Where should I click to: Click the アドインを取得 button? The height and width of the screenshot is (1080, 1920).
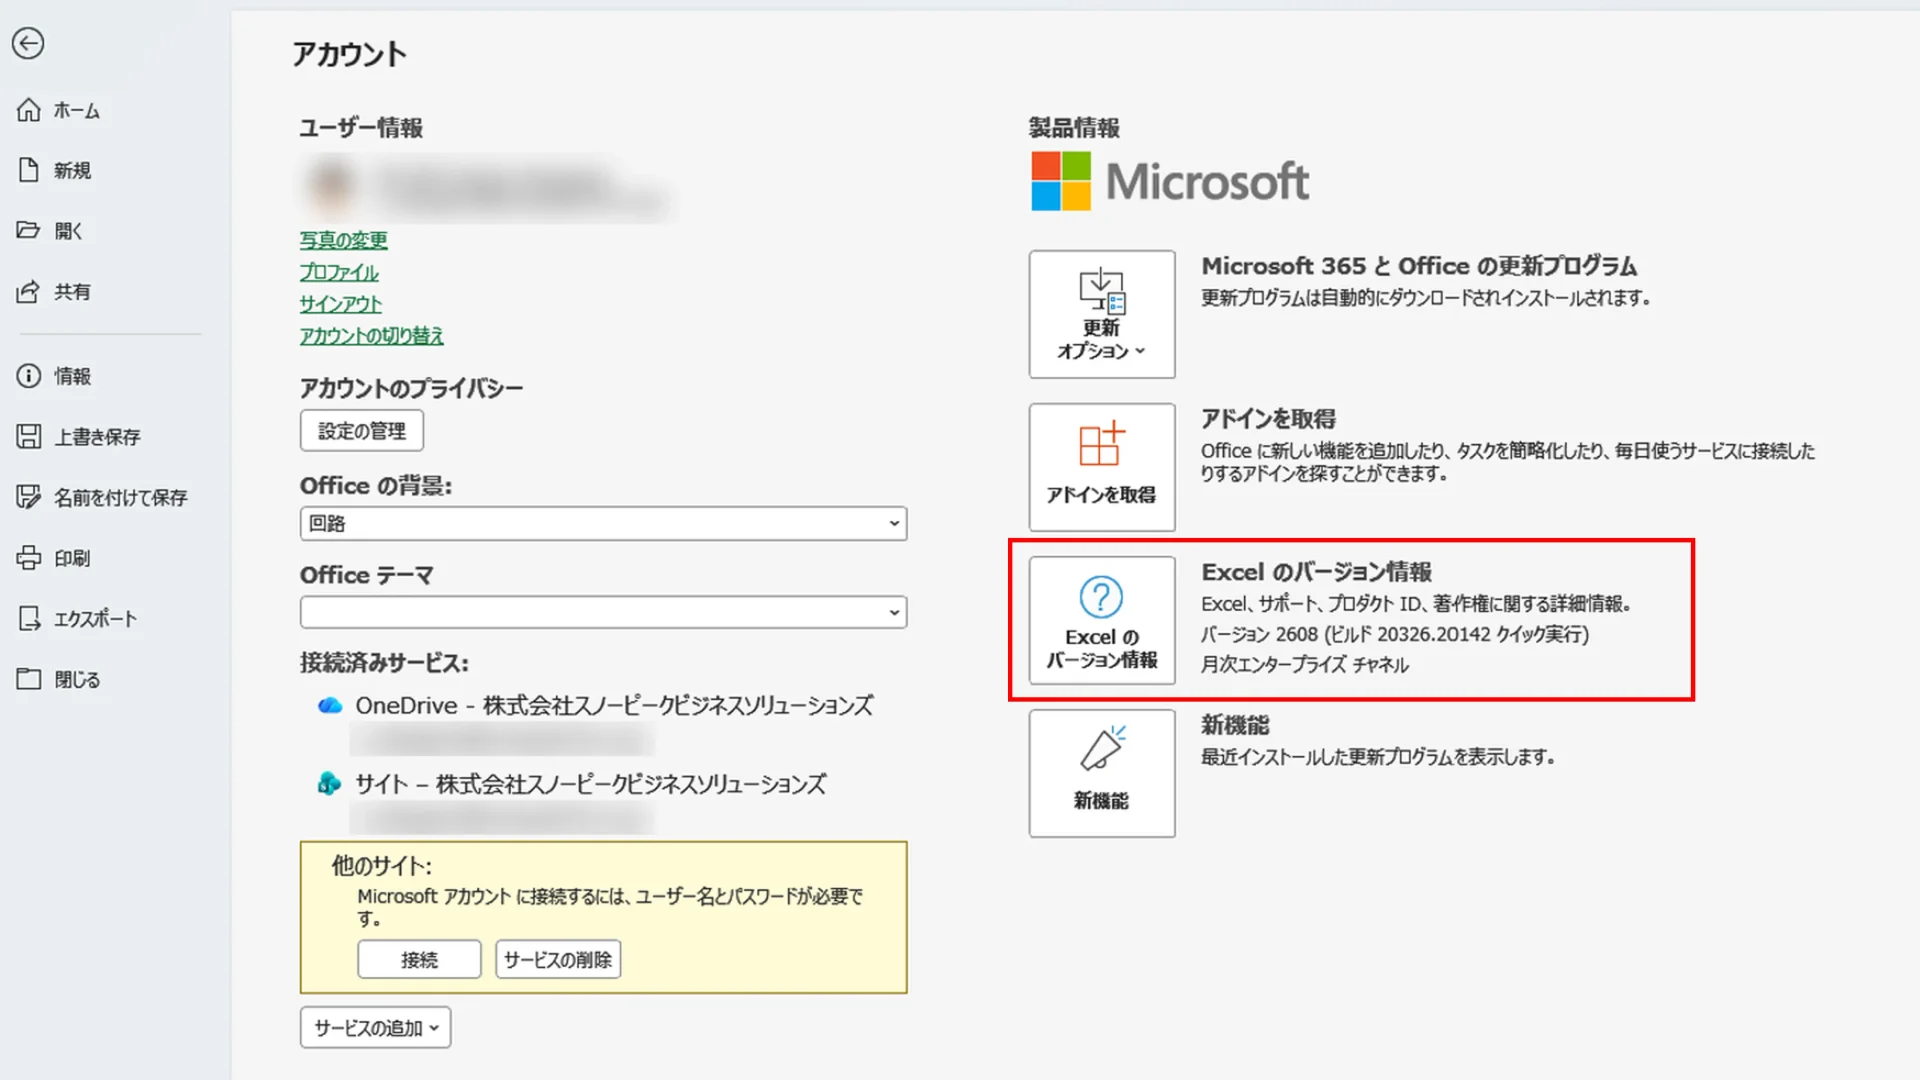[1102, 467]
